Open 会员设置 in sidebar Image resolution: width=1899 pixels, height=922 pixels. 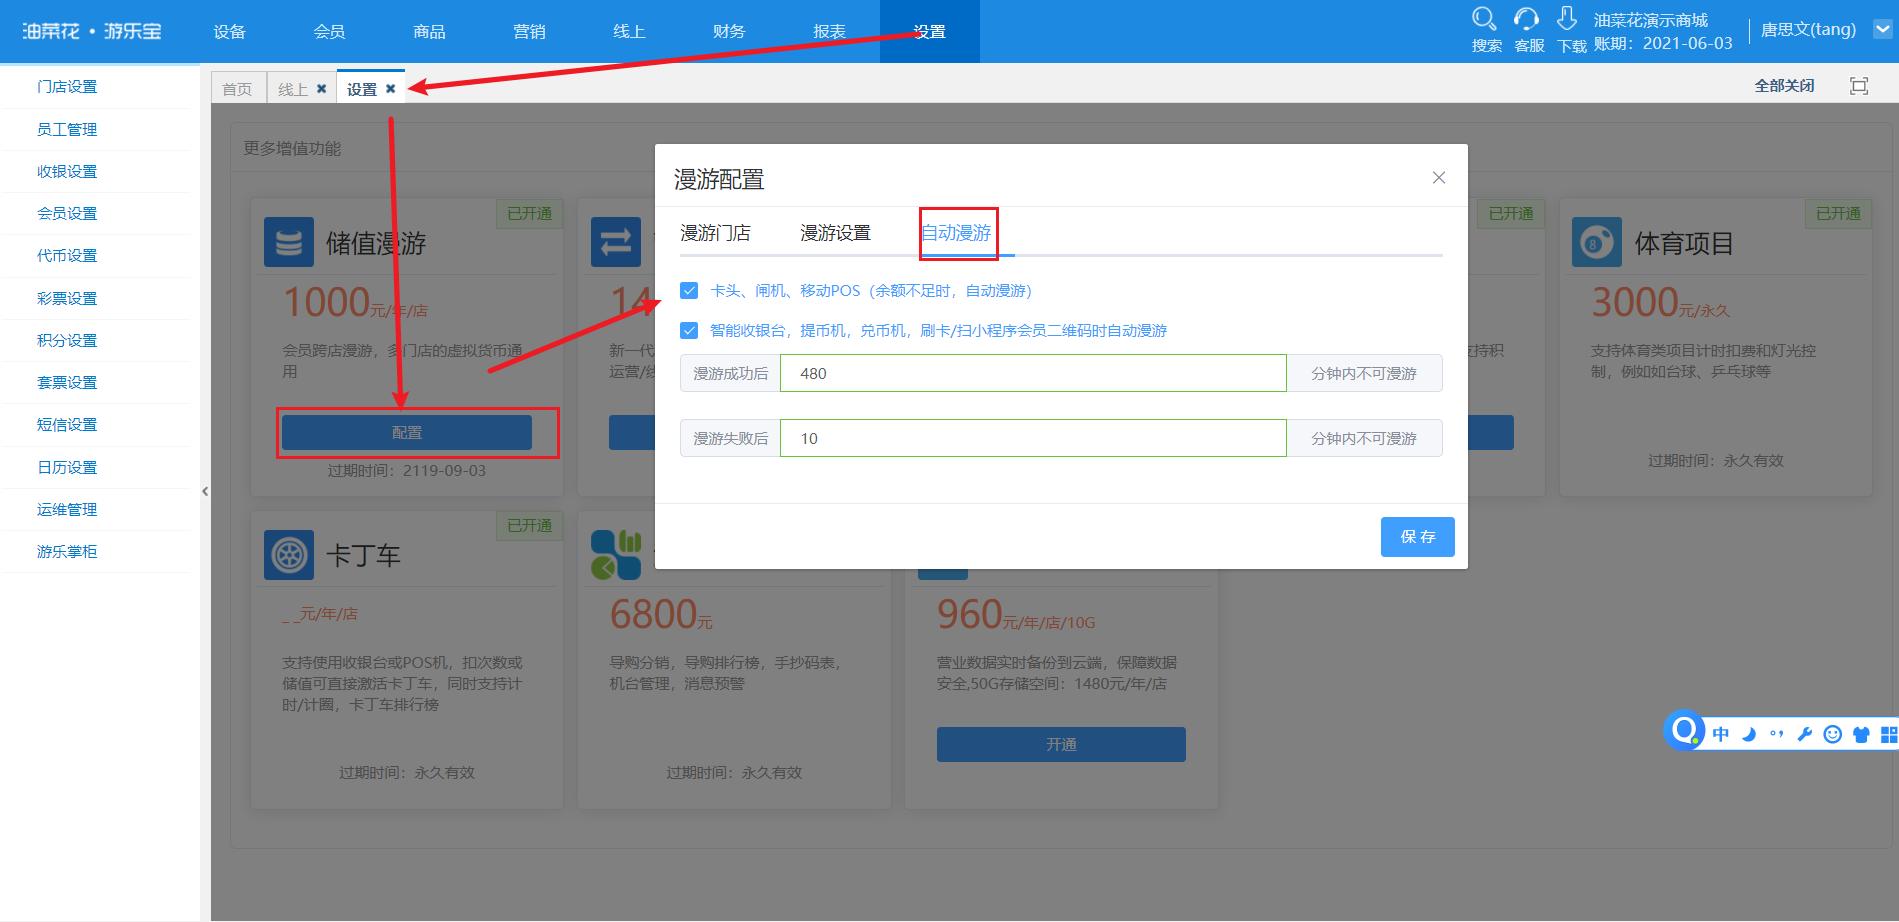point(67,213)
